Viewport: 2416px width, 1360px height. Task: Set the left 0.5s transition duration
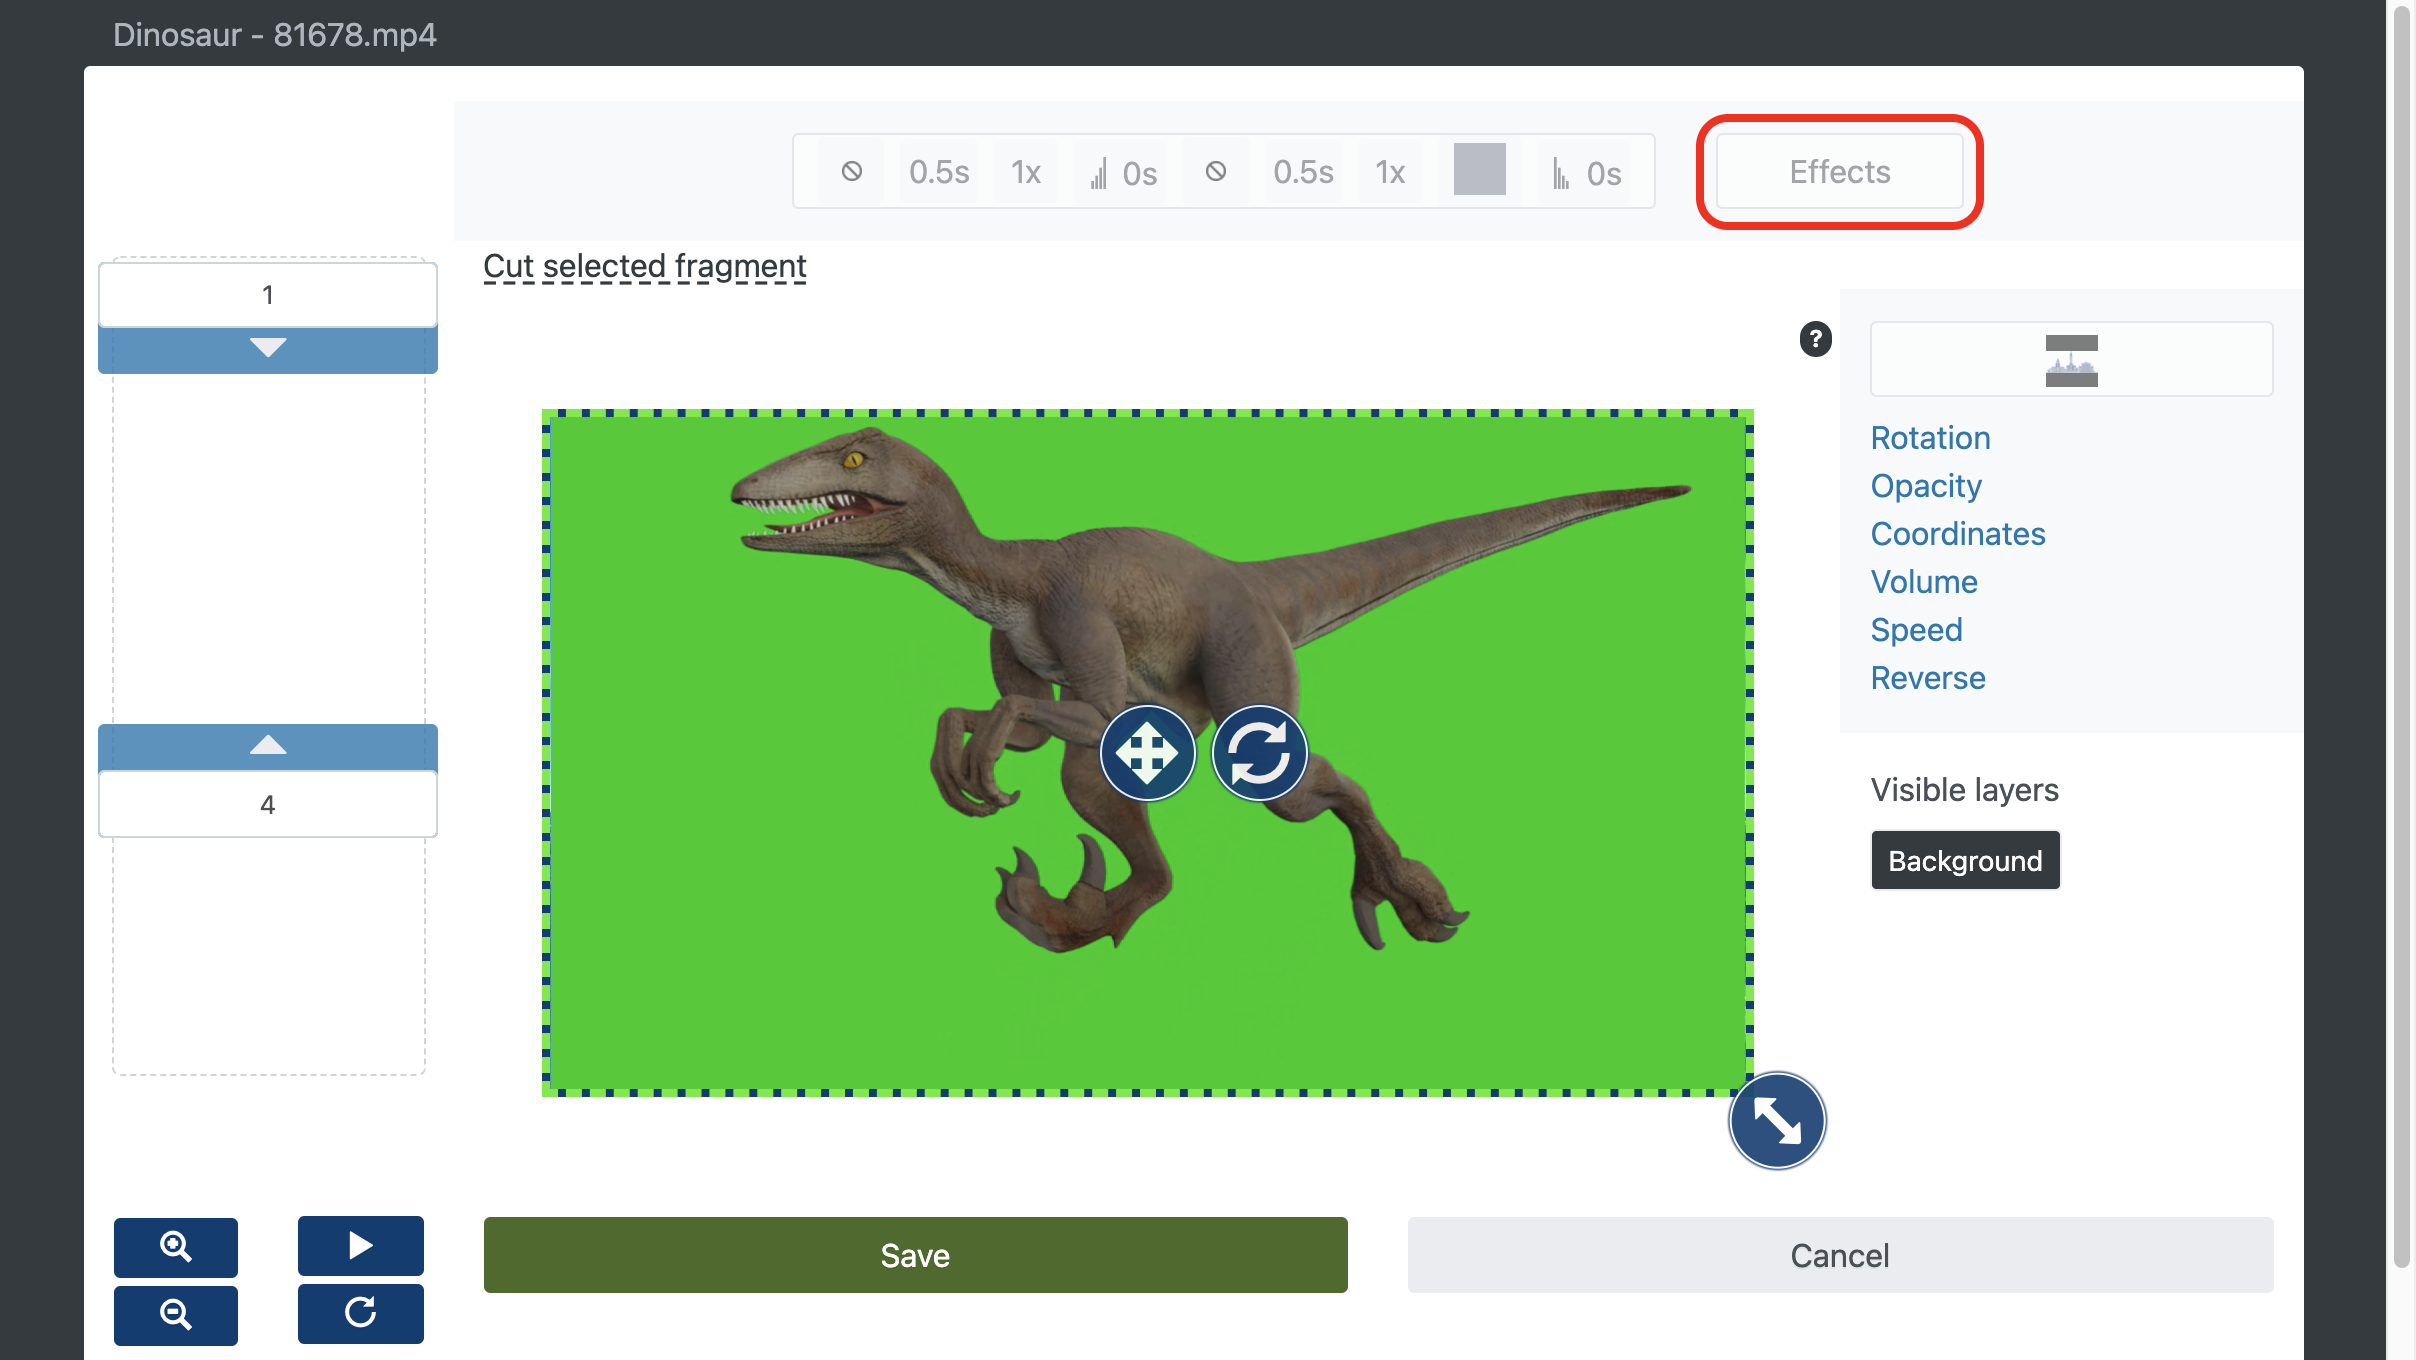point(939,172)
